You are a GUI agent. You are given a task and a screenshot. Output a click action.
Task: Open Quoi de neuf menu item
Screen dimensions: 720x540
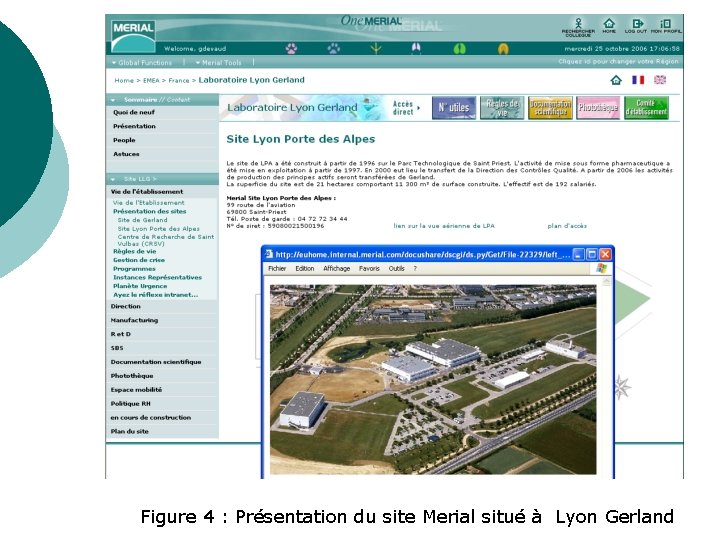[134, 112]
